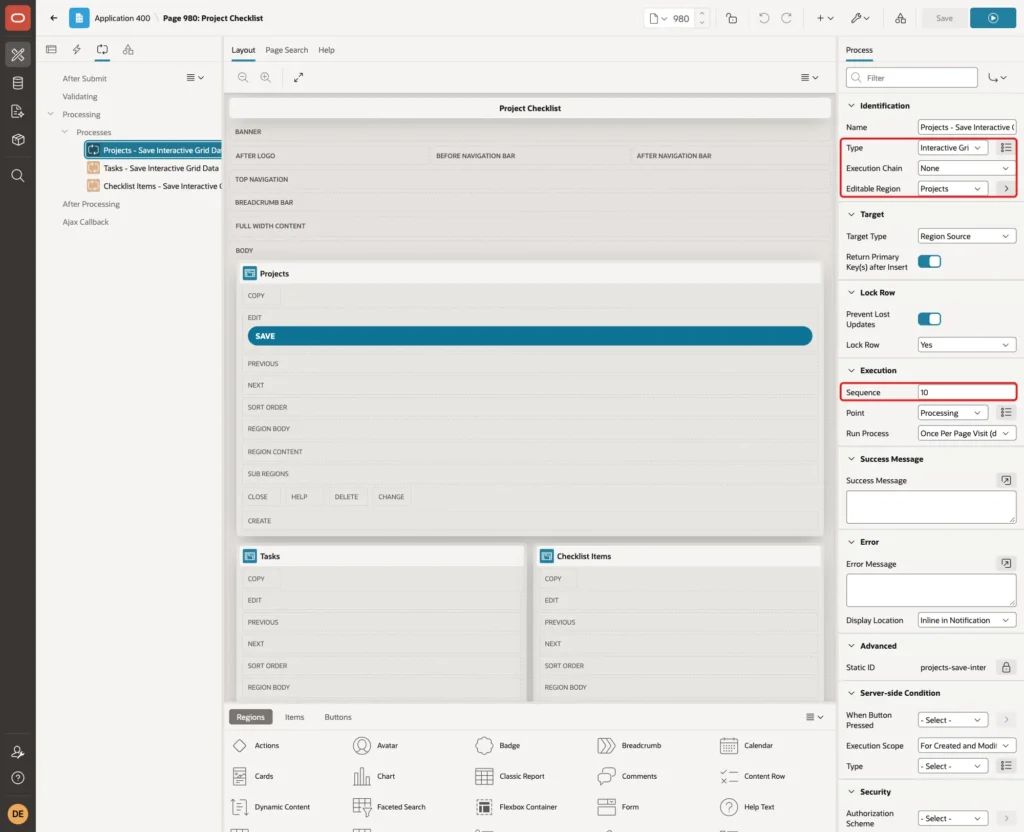
Task: Click the Save button
Action: click(x=944, y=18)
